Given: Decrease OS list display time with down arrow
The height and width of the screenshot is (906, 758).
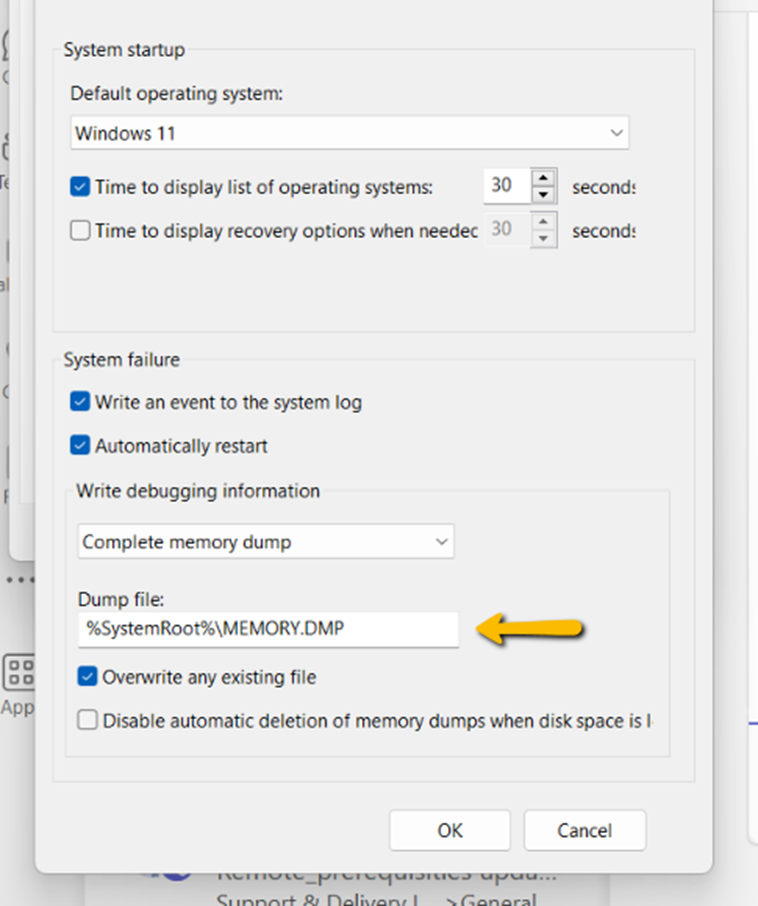Looking at the screenshot, I should click(543, 193).
